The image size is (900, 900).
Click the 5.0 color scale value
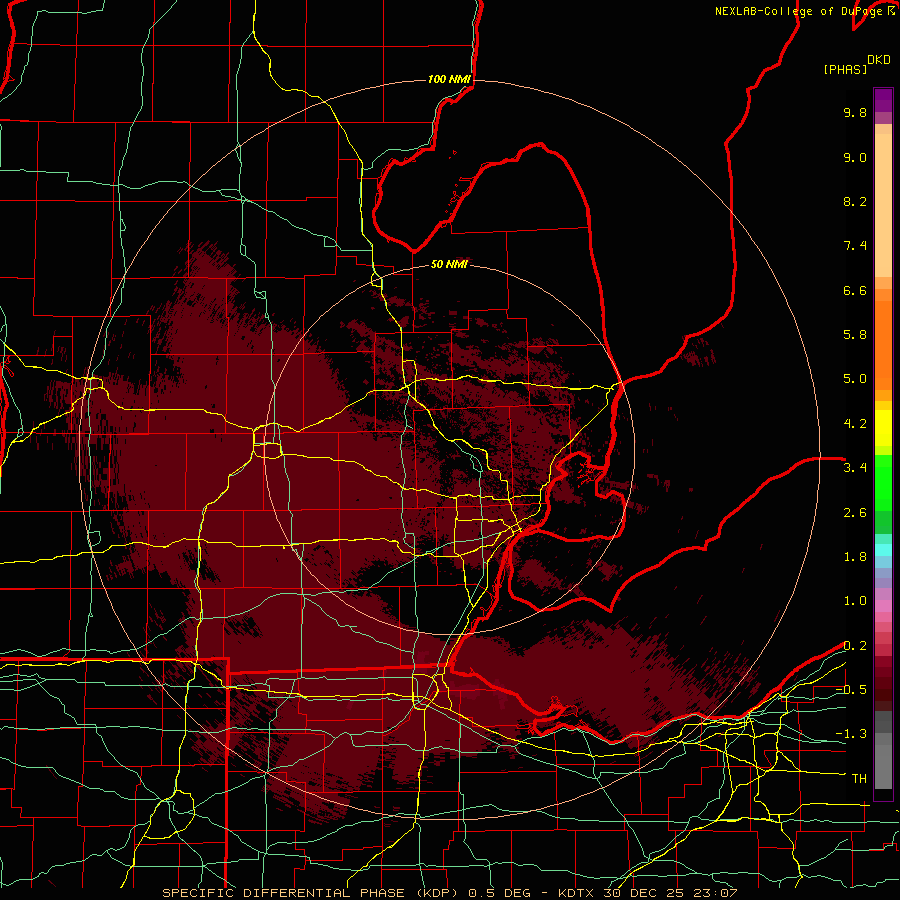tap(855, 379)
